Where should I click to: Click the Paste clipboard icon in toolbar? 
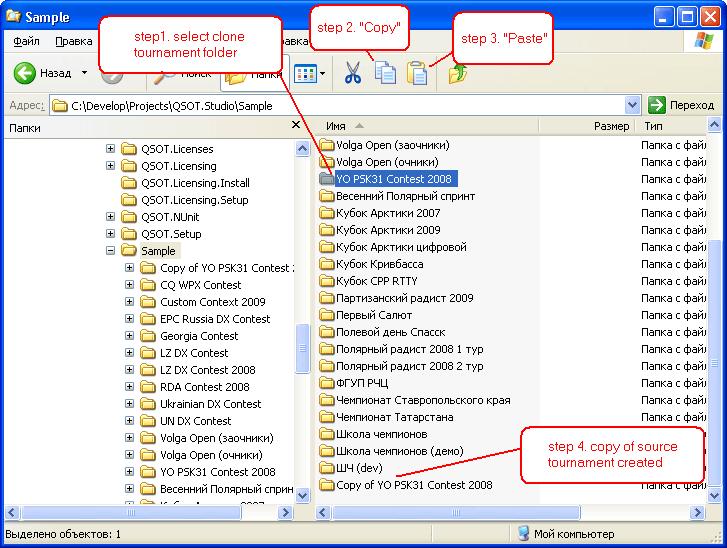coord(417,74)
